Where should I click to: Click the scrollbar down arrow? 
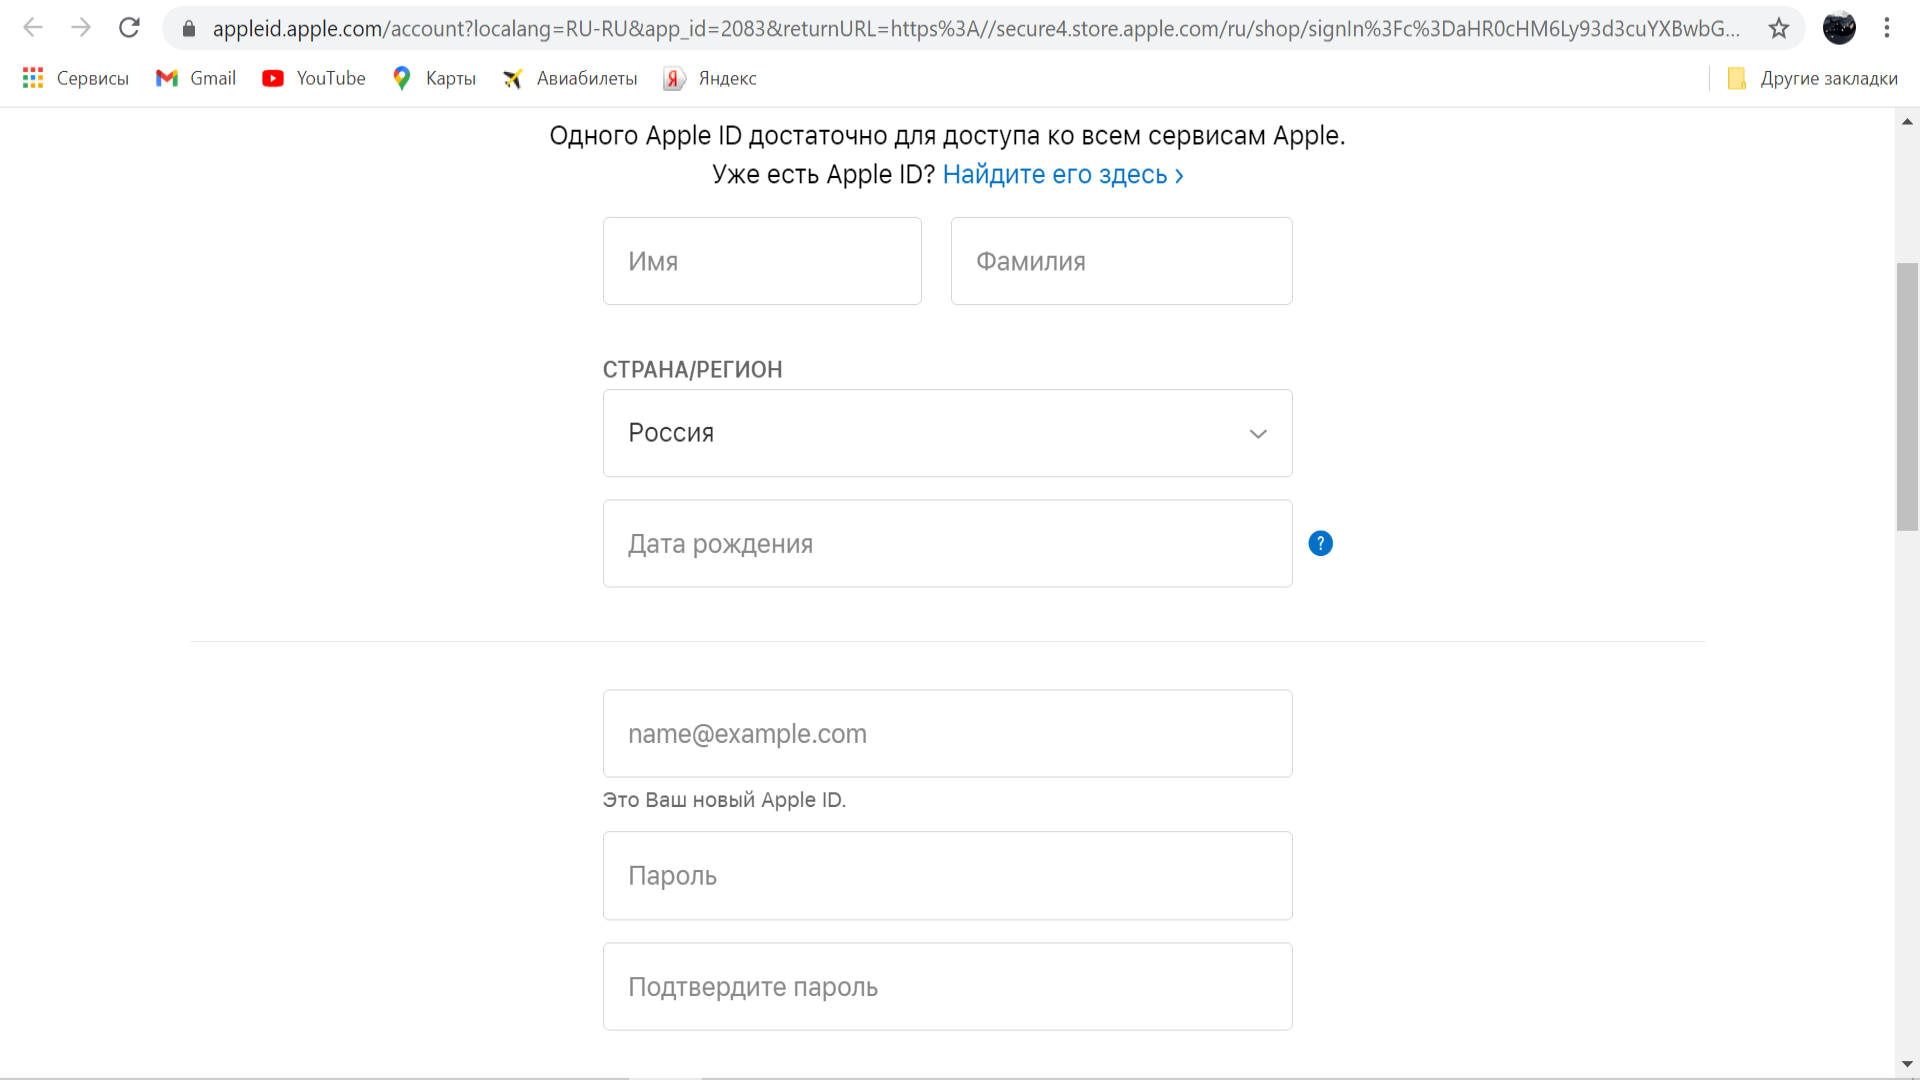coord(1907,1064)
